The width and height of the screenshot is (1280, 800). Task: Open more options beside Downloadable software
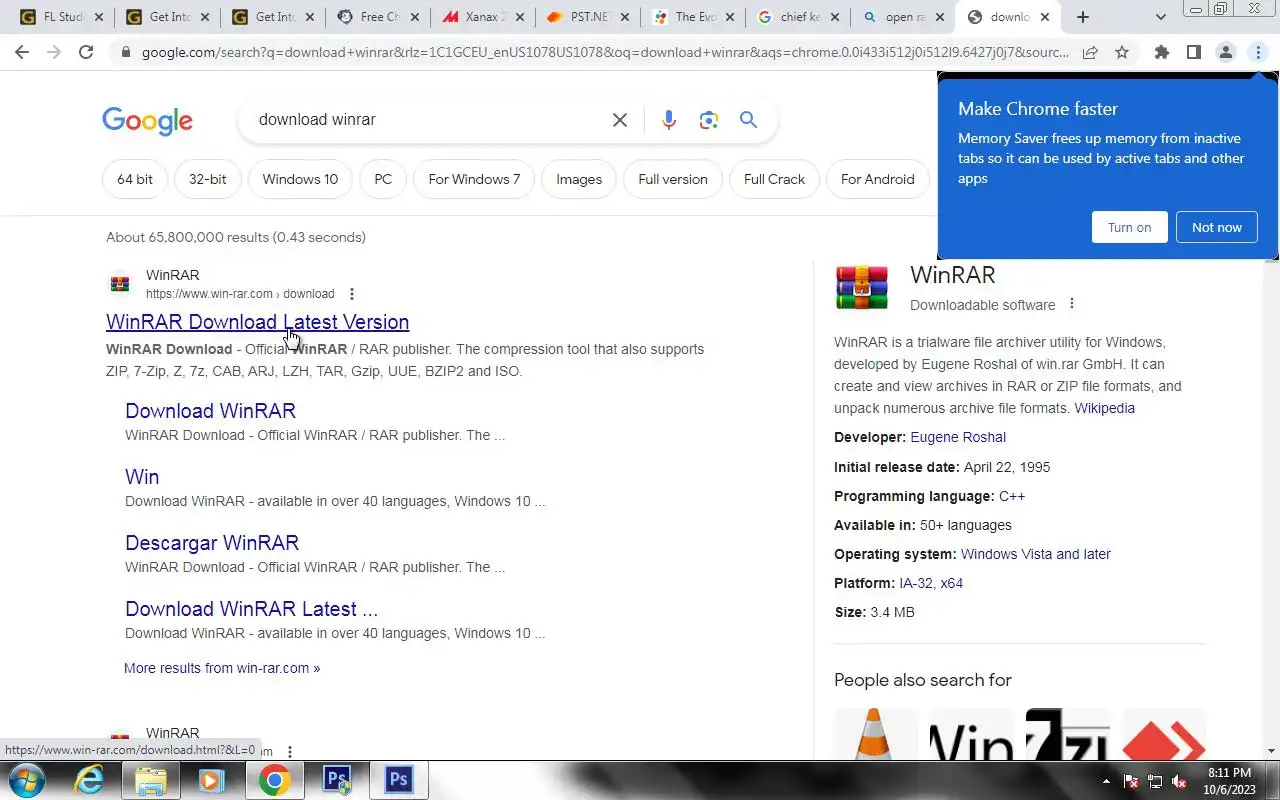pyautogui.click(x=1072, y=304)
